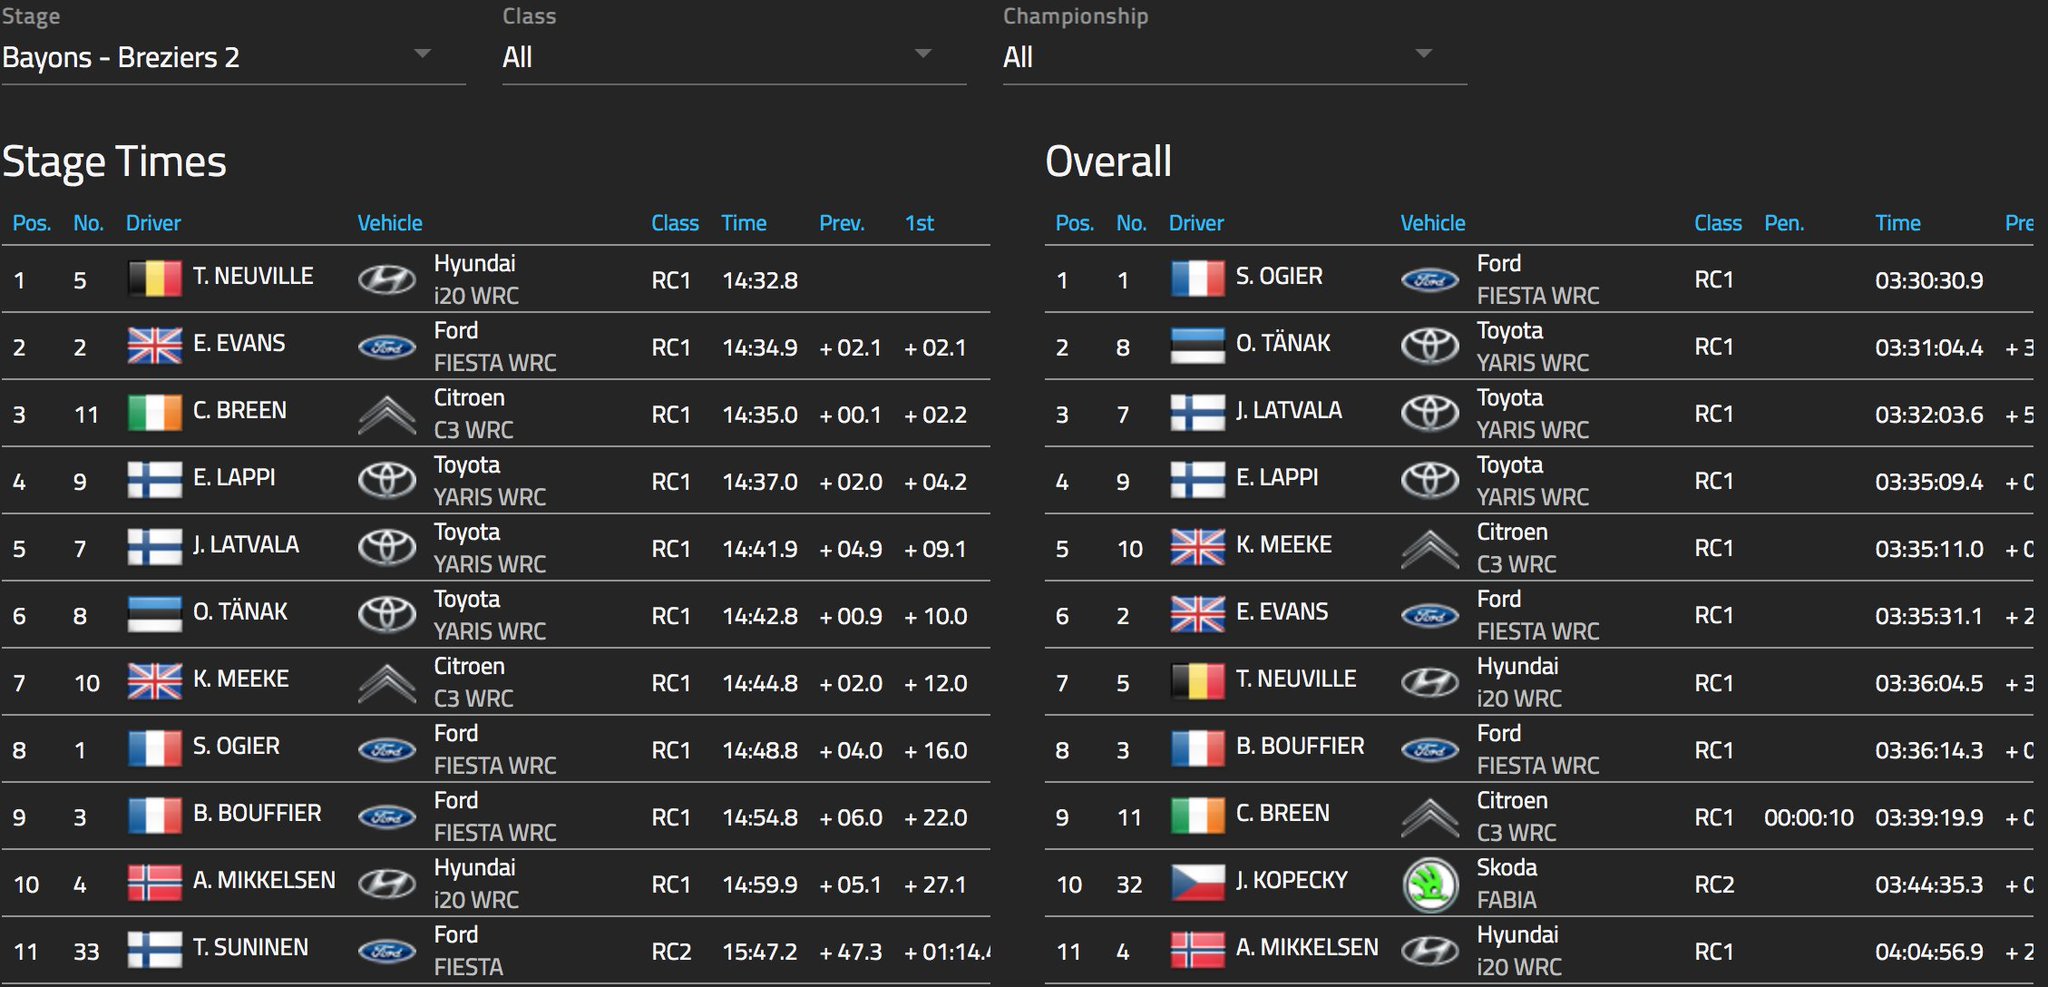Click Hyundai logo in T. NEUVILLE Stage Times row
This screenshot has width=2048, height=987.
tap(387, 280)
